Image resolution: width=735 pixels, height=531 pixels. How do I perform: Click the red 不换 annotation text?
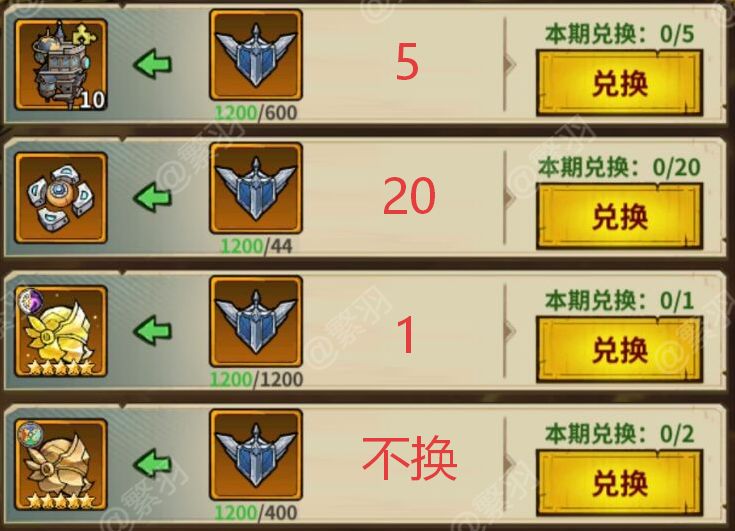409,458
